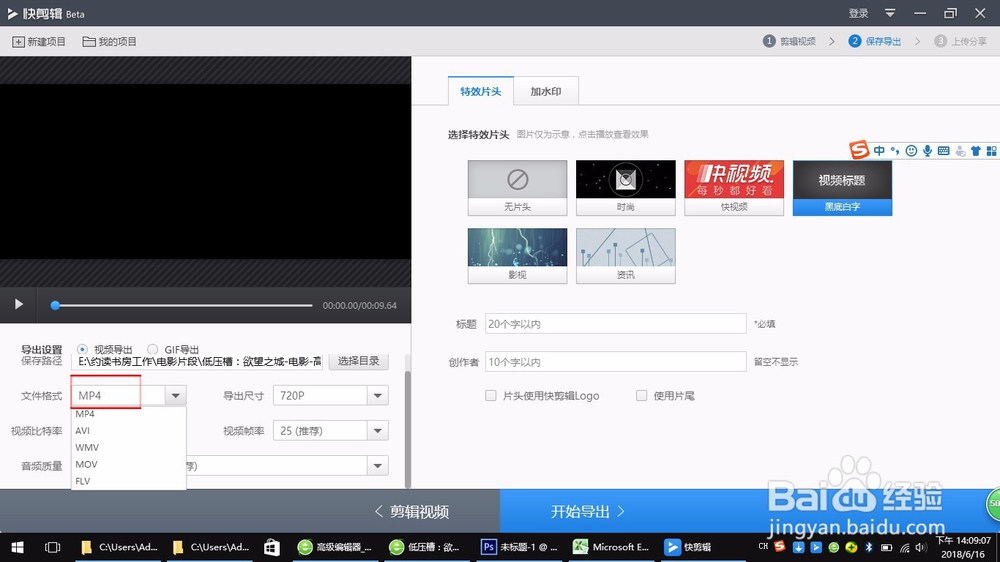Click 开始导出 button

[587, 511]
